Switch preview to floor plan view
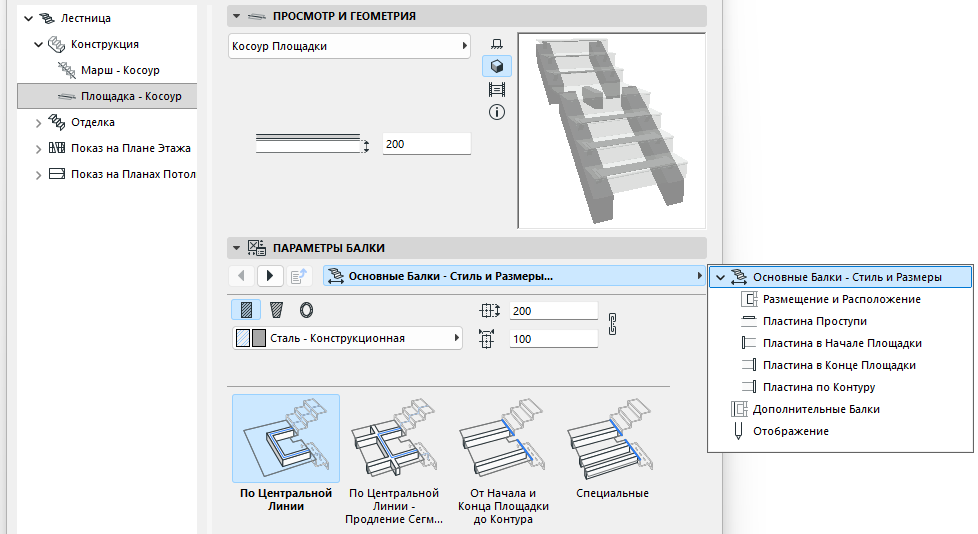 pyautogui.click(x=496, y=44)
